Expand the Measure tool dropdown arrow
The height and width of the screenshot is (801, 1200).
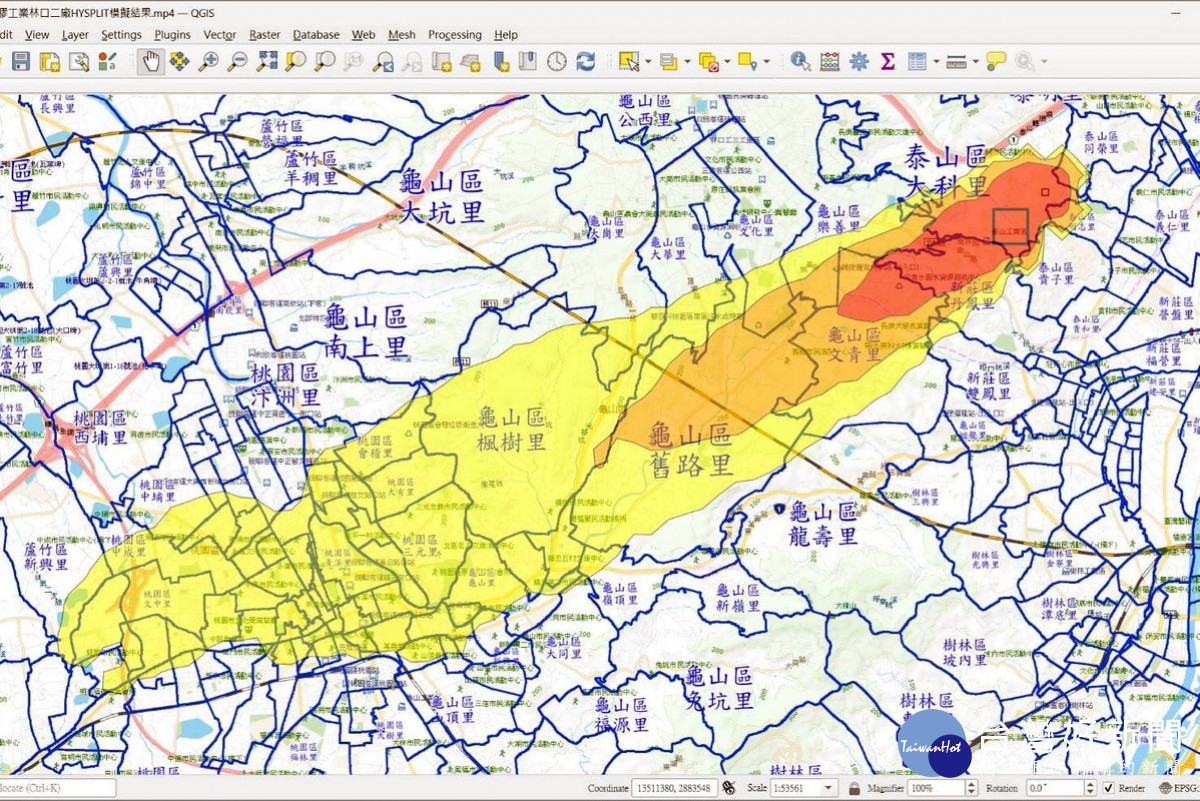point(975,62)
